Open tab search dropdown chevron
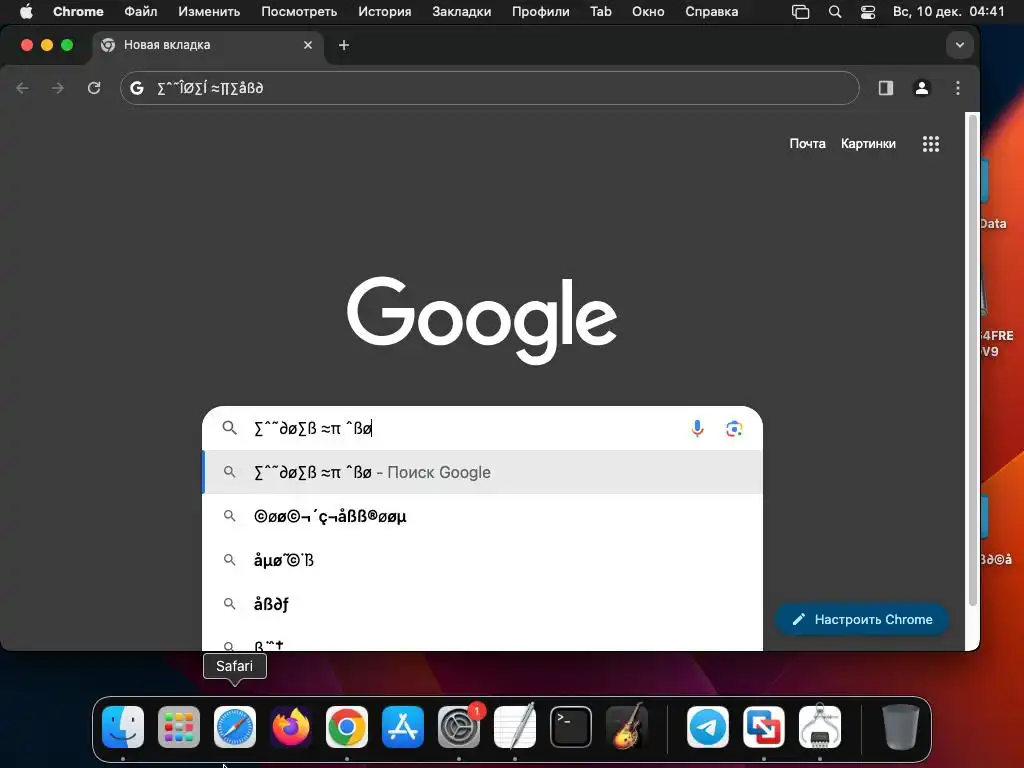The height and width of the screenshot is (768, 1024). [x=959, y=45]
